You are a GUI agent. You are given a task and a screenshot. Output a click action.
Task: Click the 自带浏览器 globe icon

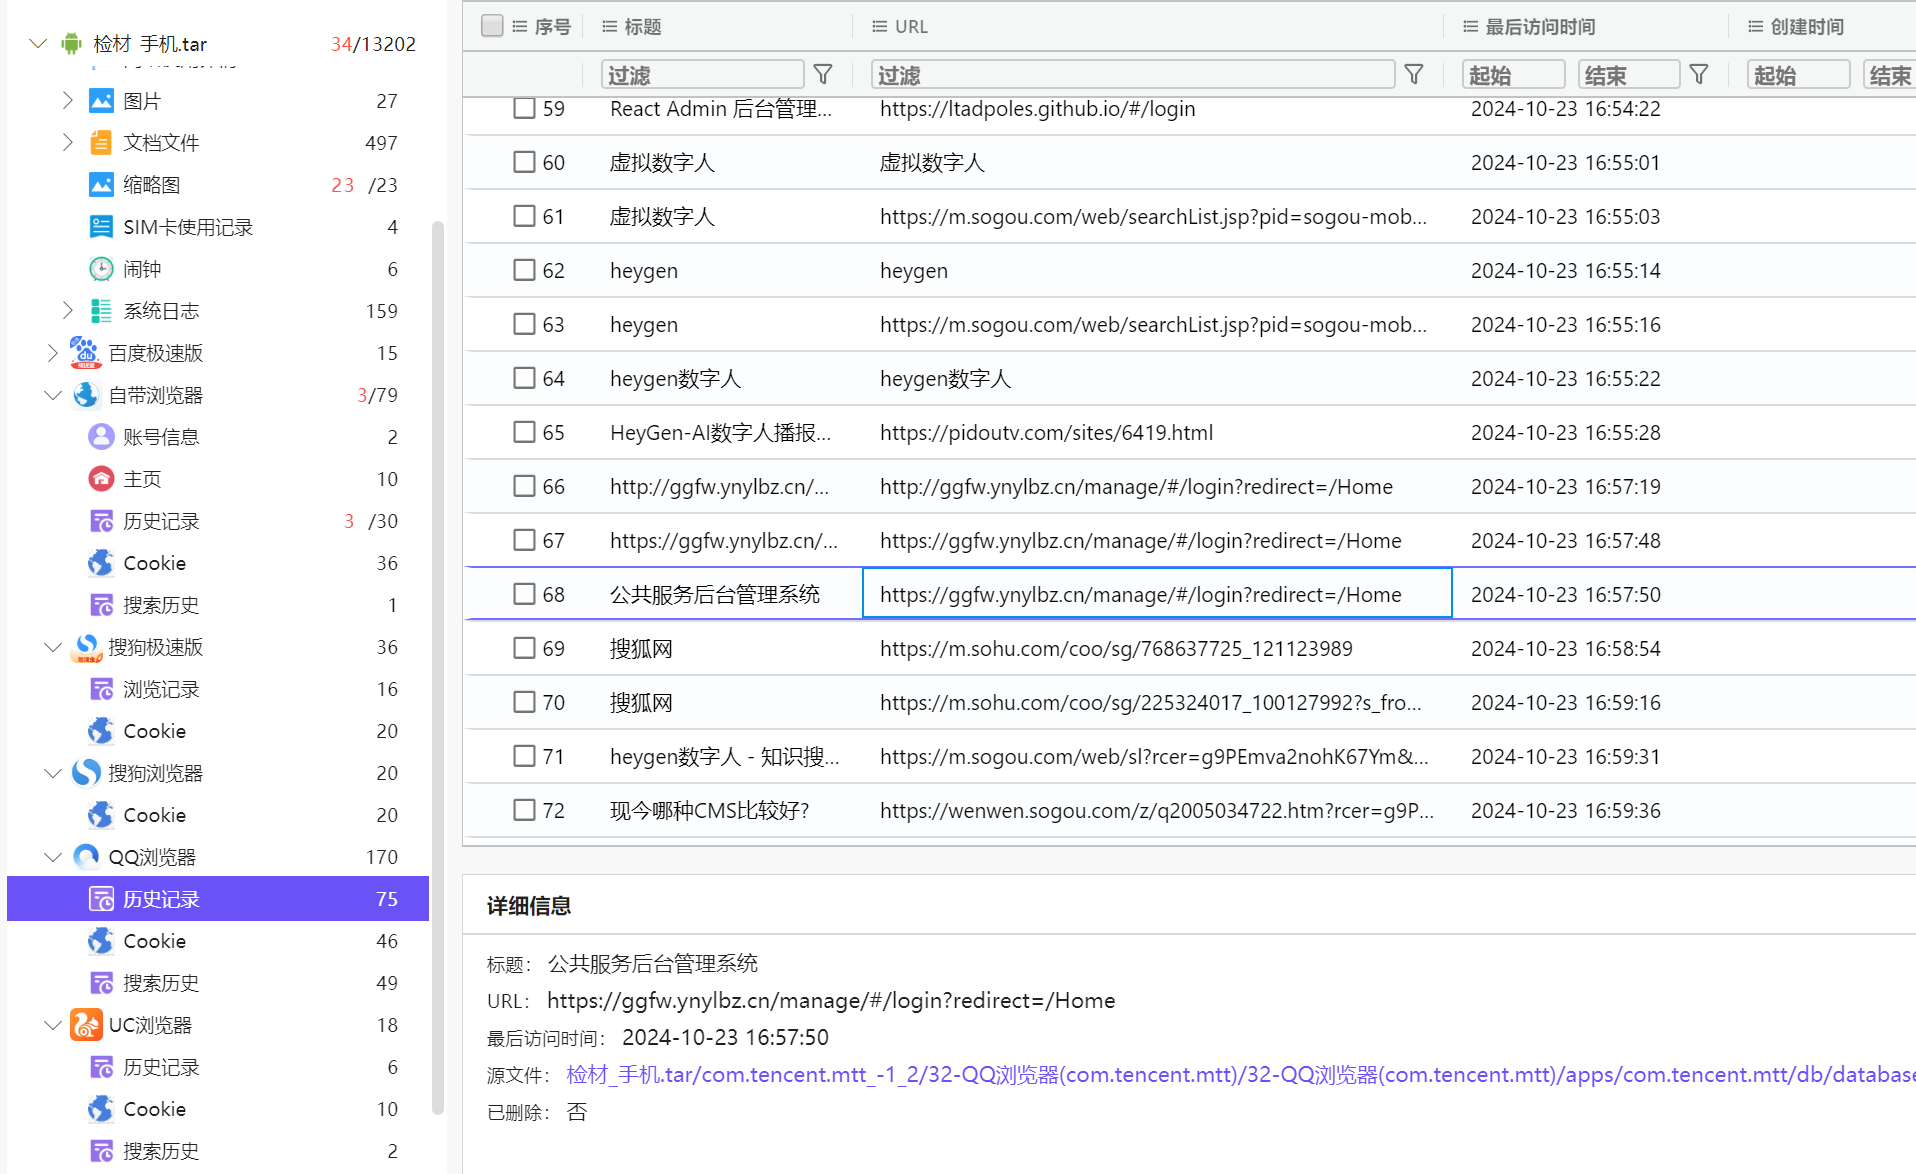[x=86, y=395]
